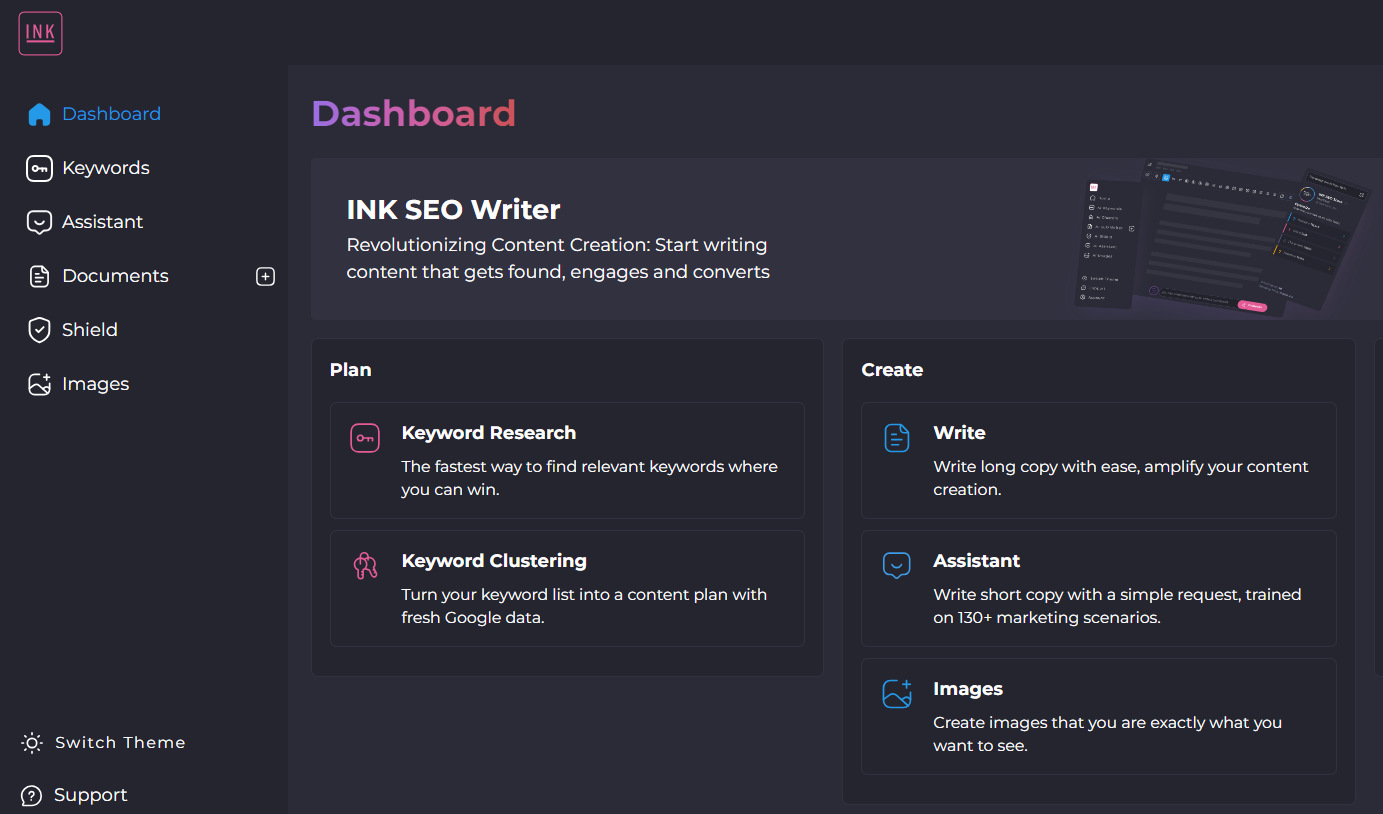Open Keywords from the sidebar menu
1383x814 pixels.
coord(106,168)
